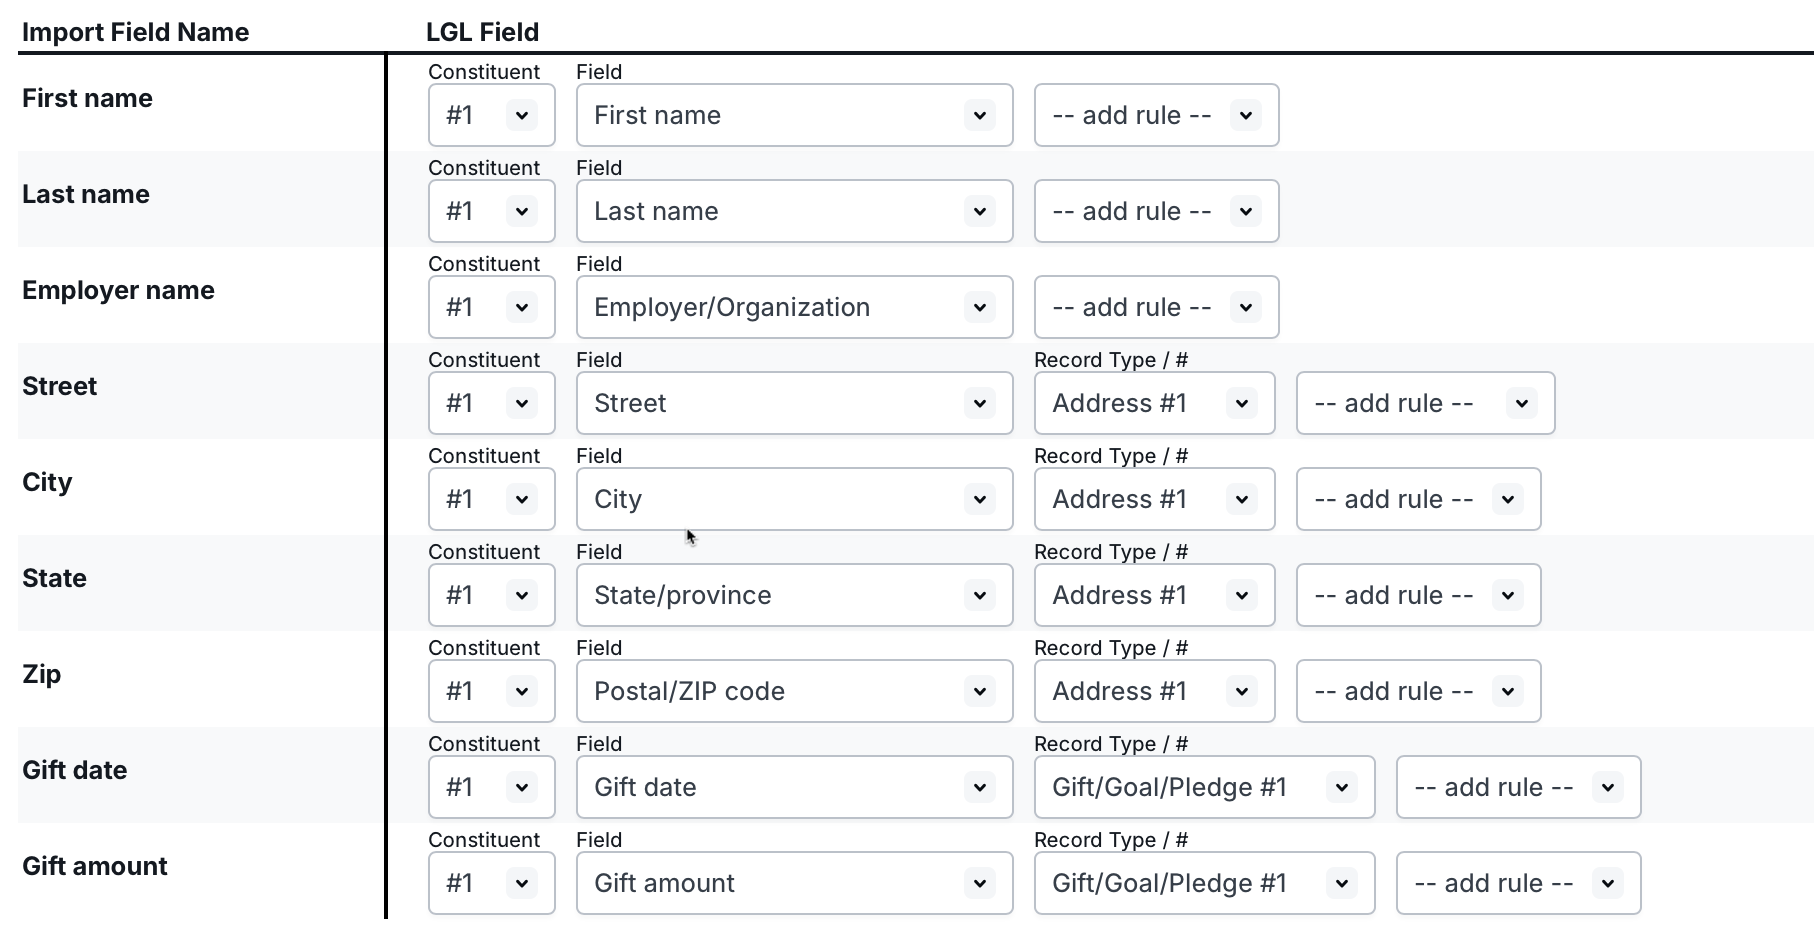
Task: Open Constituent dropdown for Employer name row
Action: click(x=491, y=307)
